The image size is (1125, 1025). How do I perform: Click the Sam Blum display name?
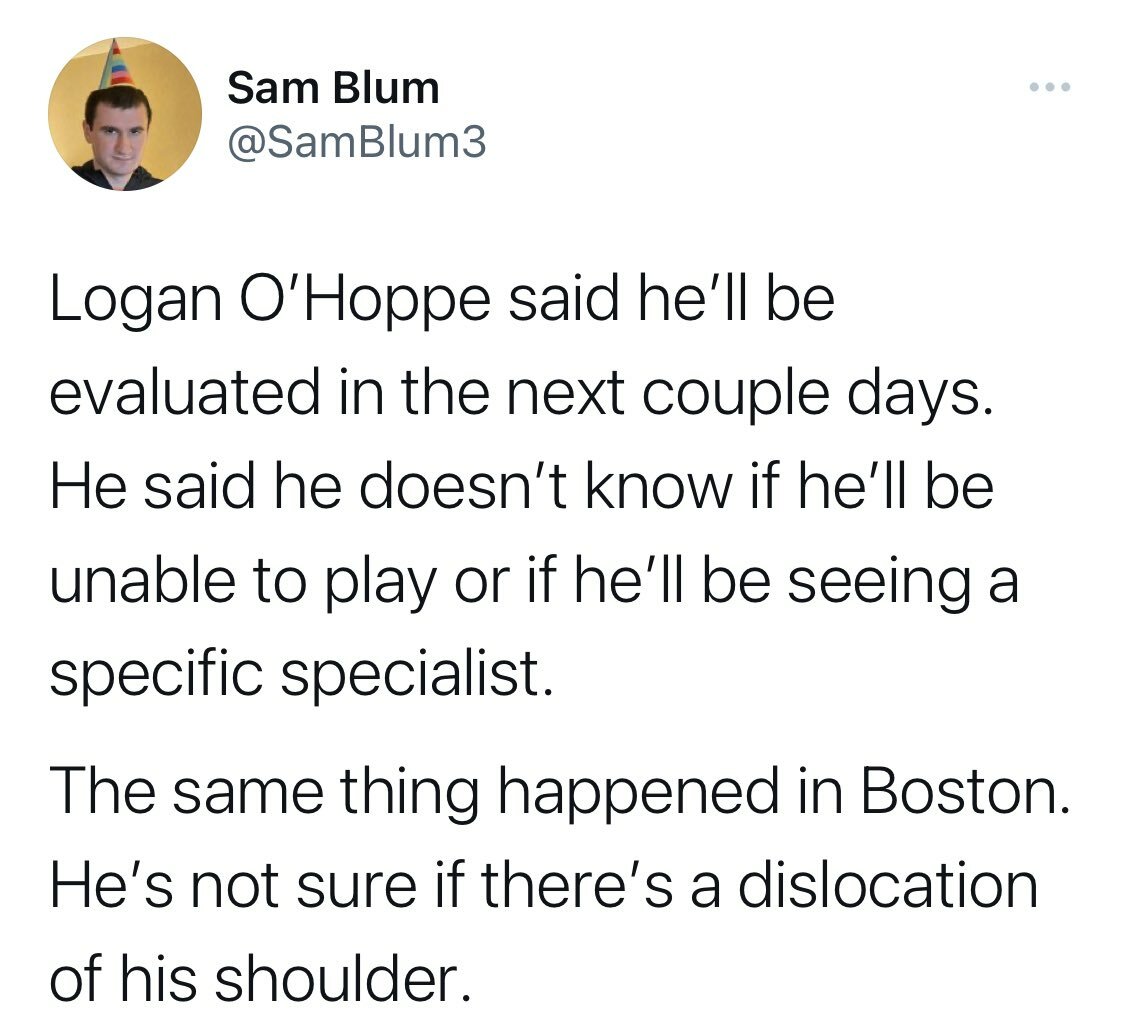click(334, 88)
